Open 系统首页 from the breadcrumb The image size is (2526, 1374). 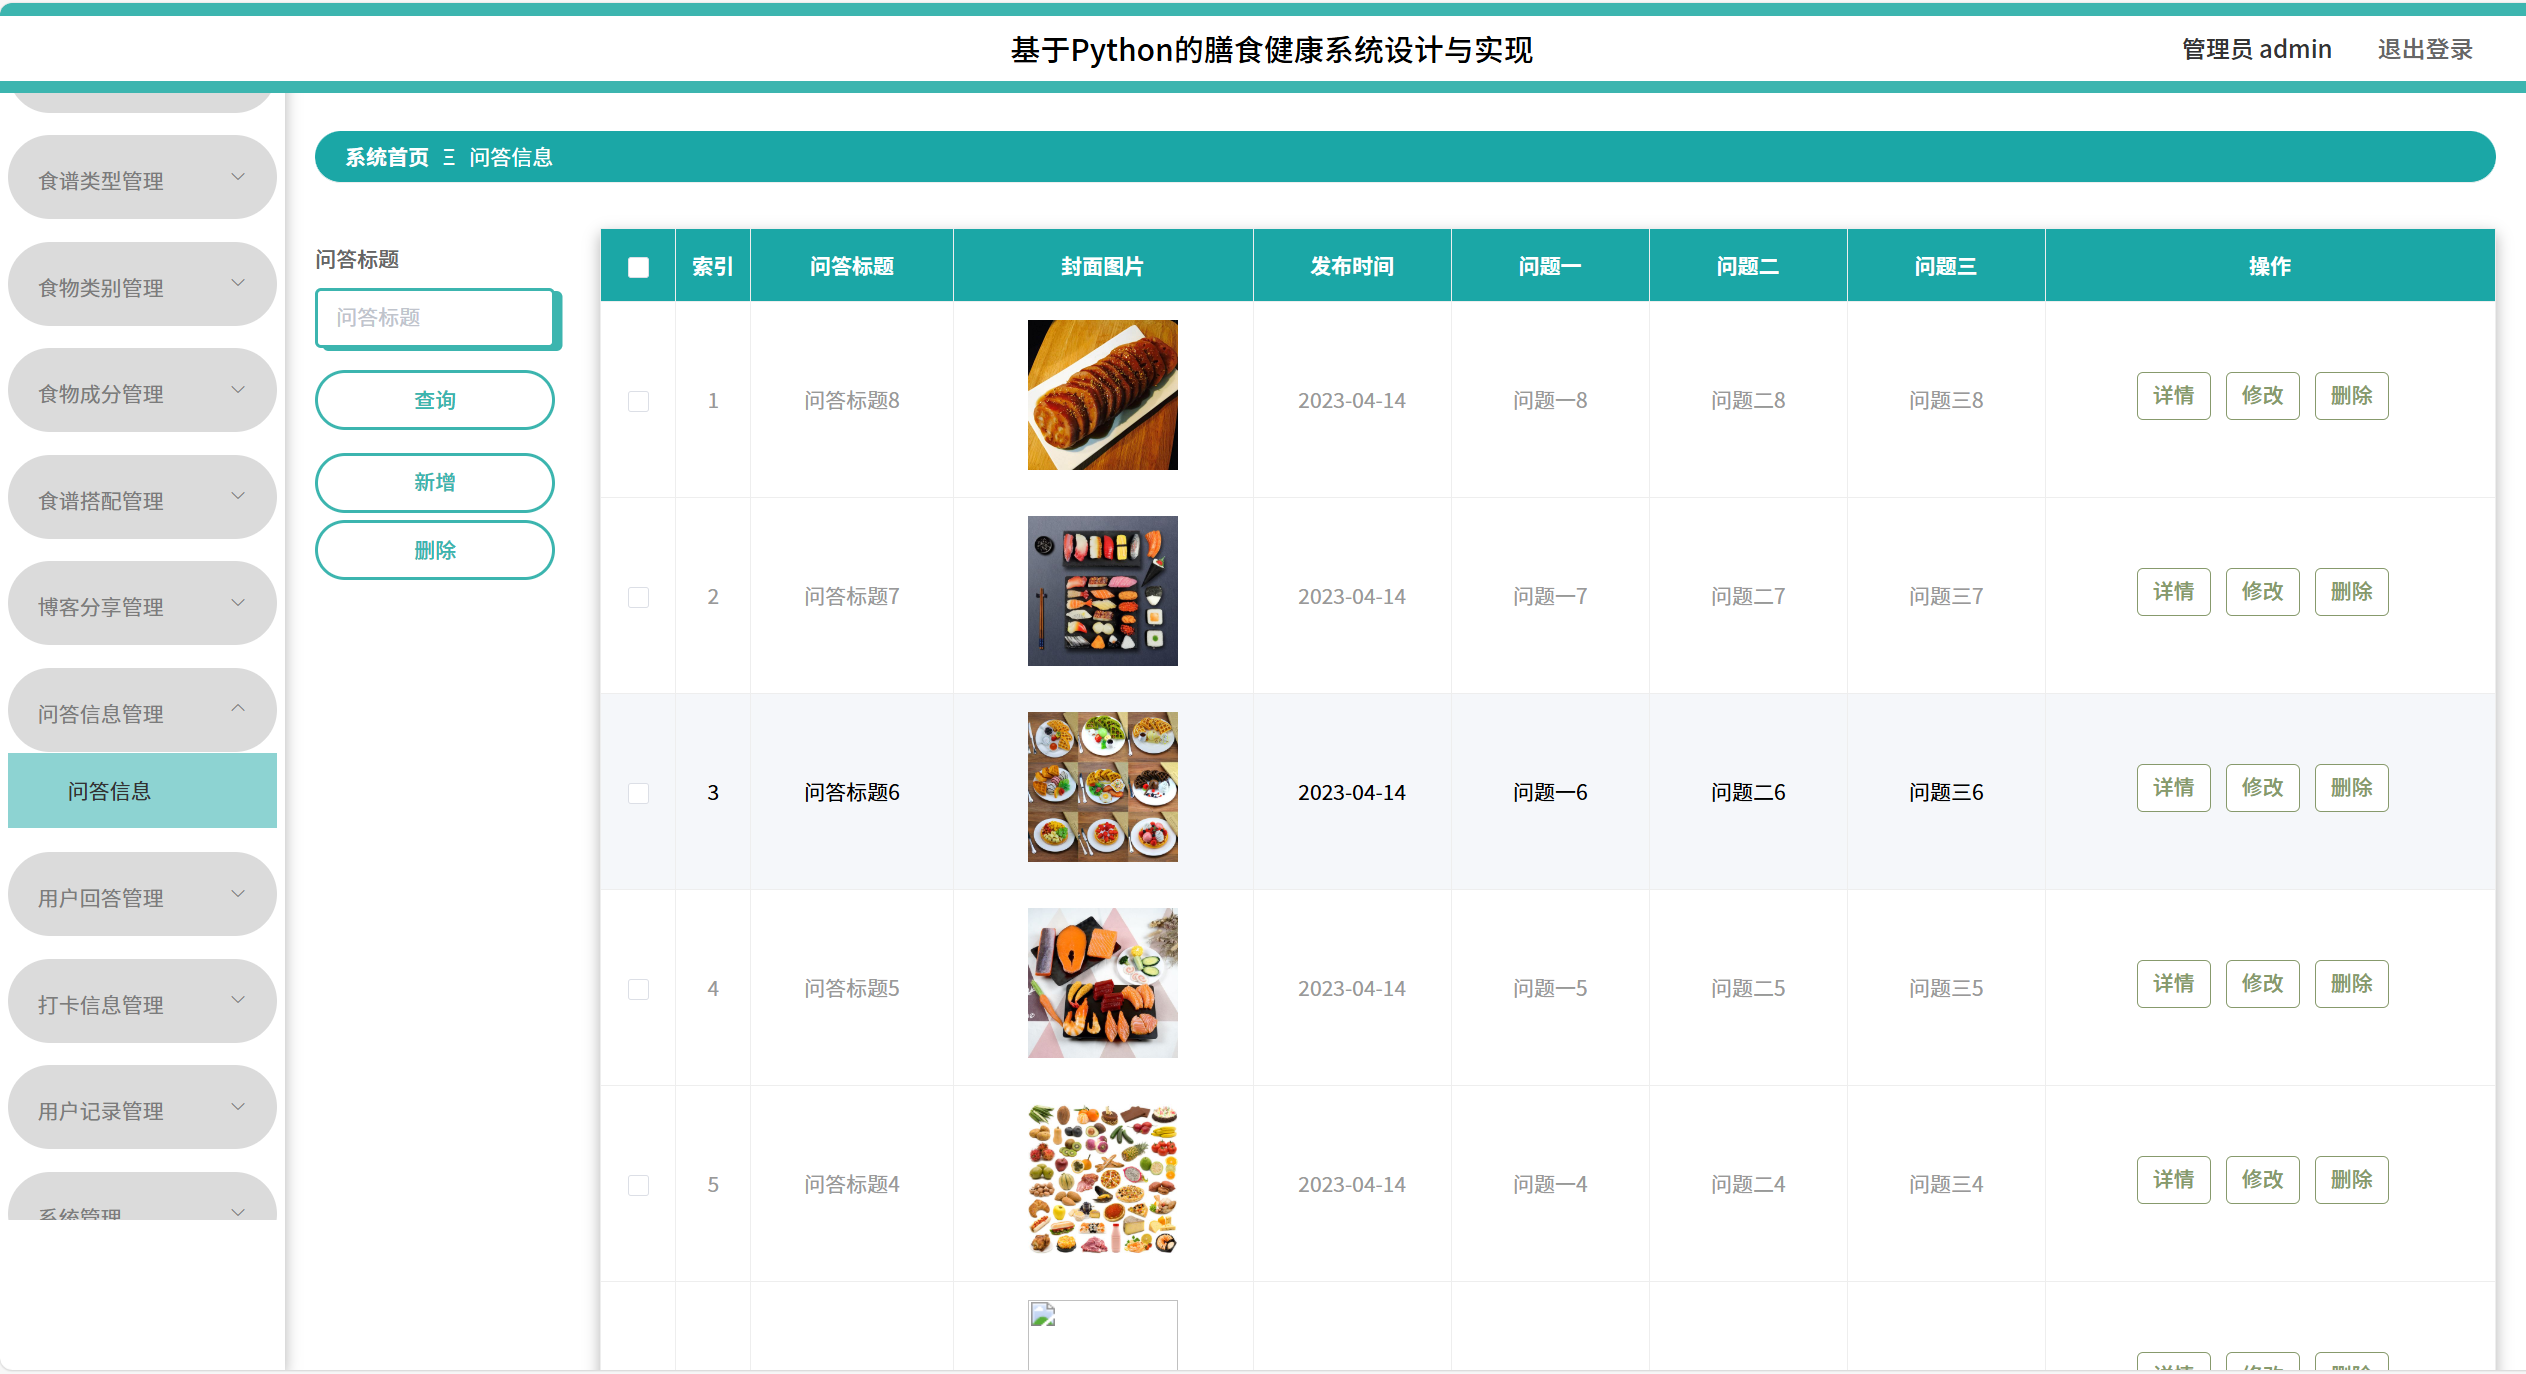[387, 156]
